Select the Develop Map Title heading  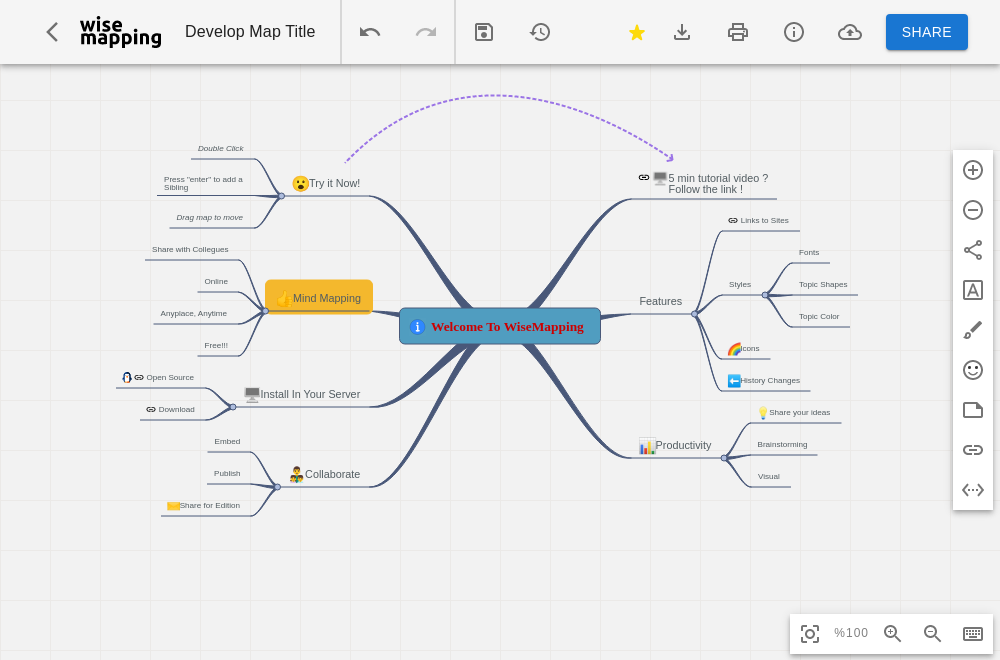click(250, 31)
